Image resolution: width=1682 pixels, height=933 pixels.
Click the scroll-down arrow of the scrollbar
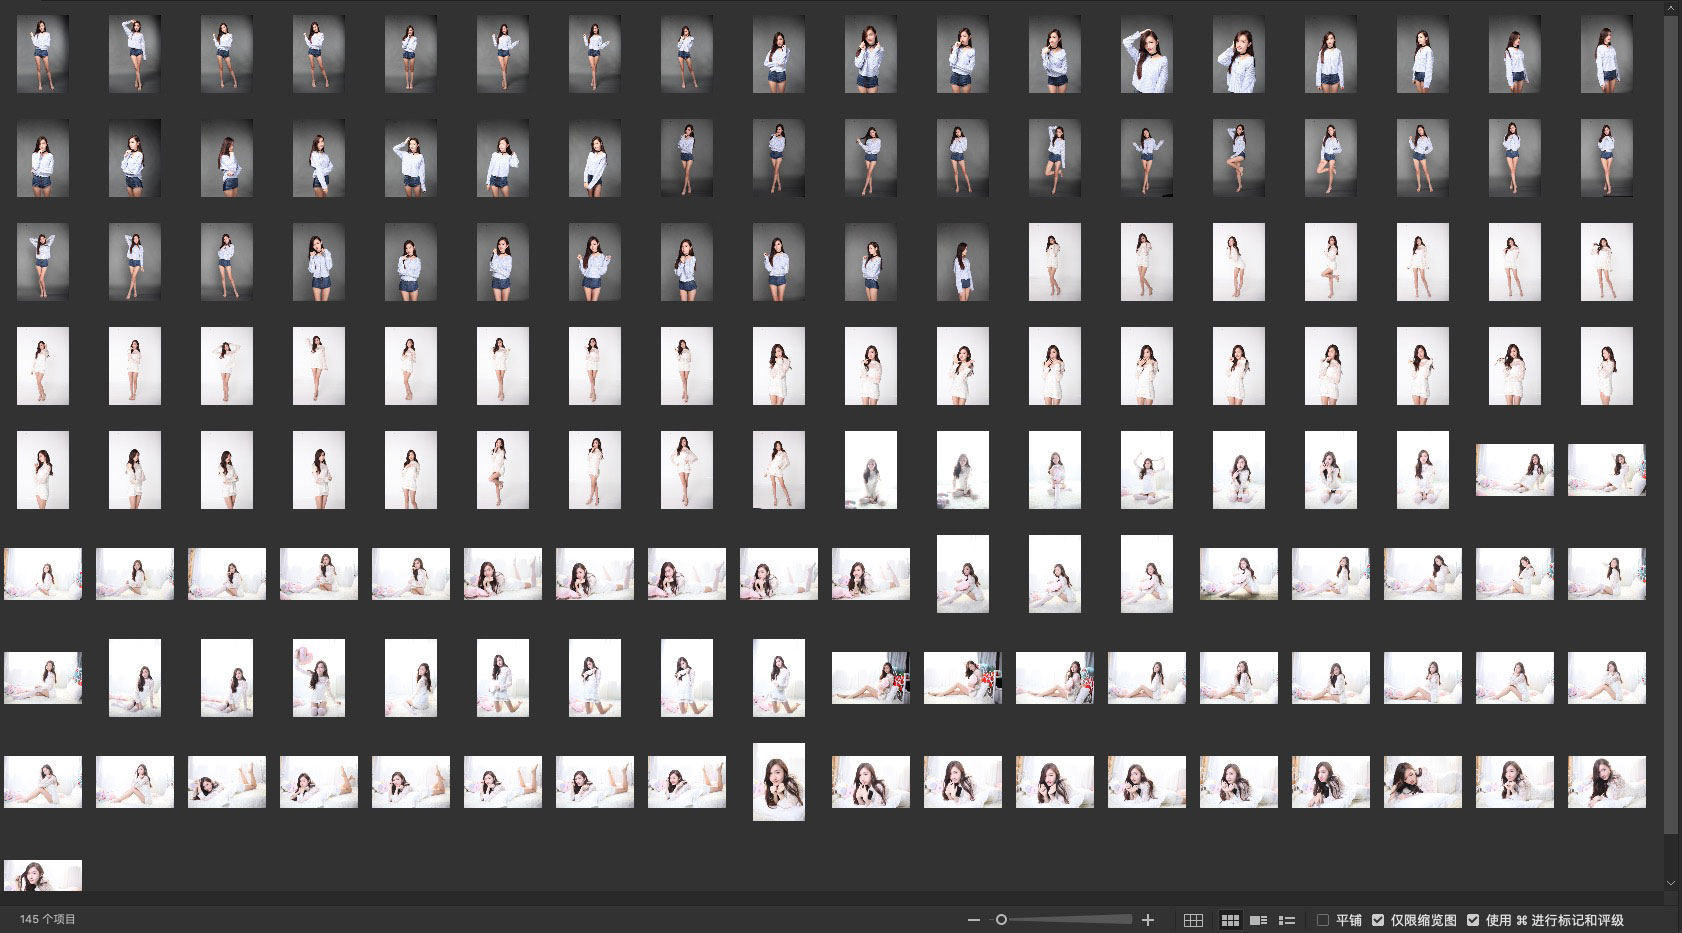coord(1671,883)
